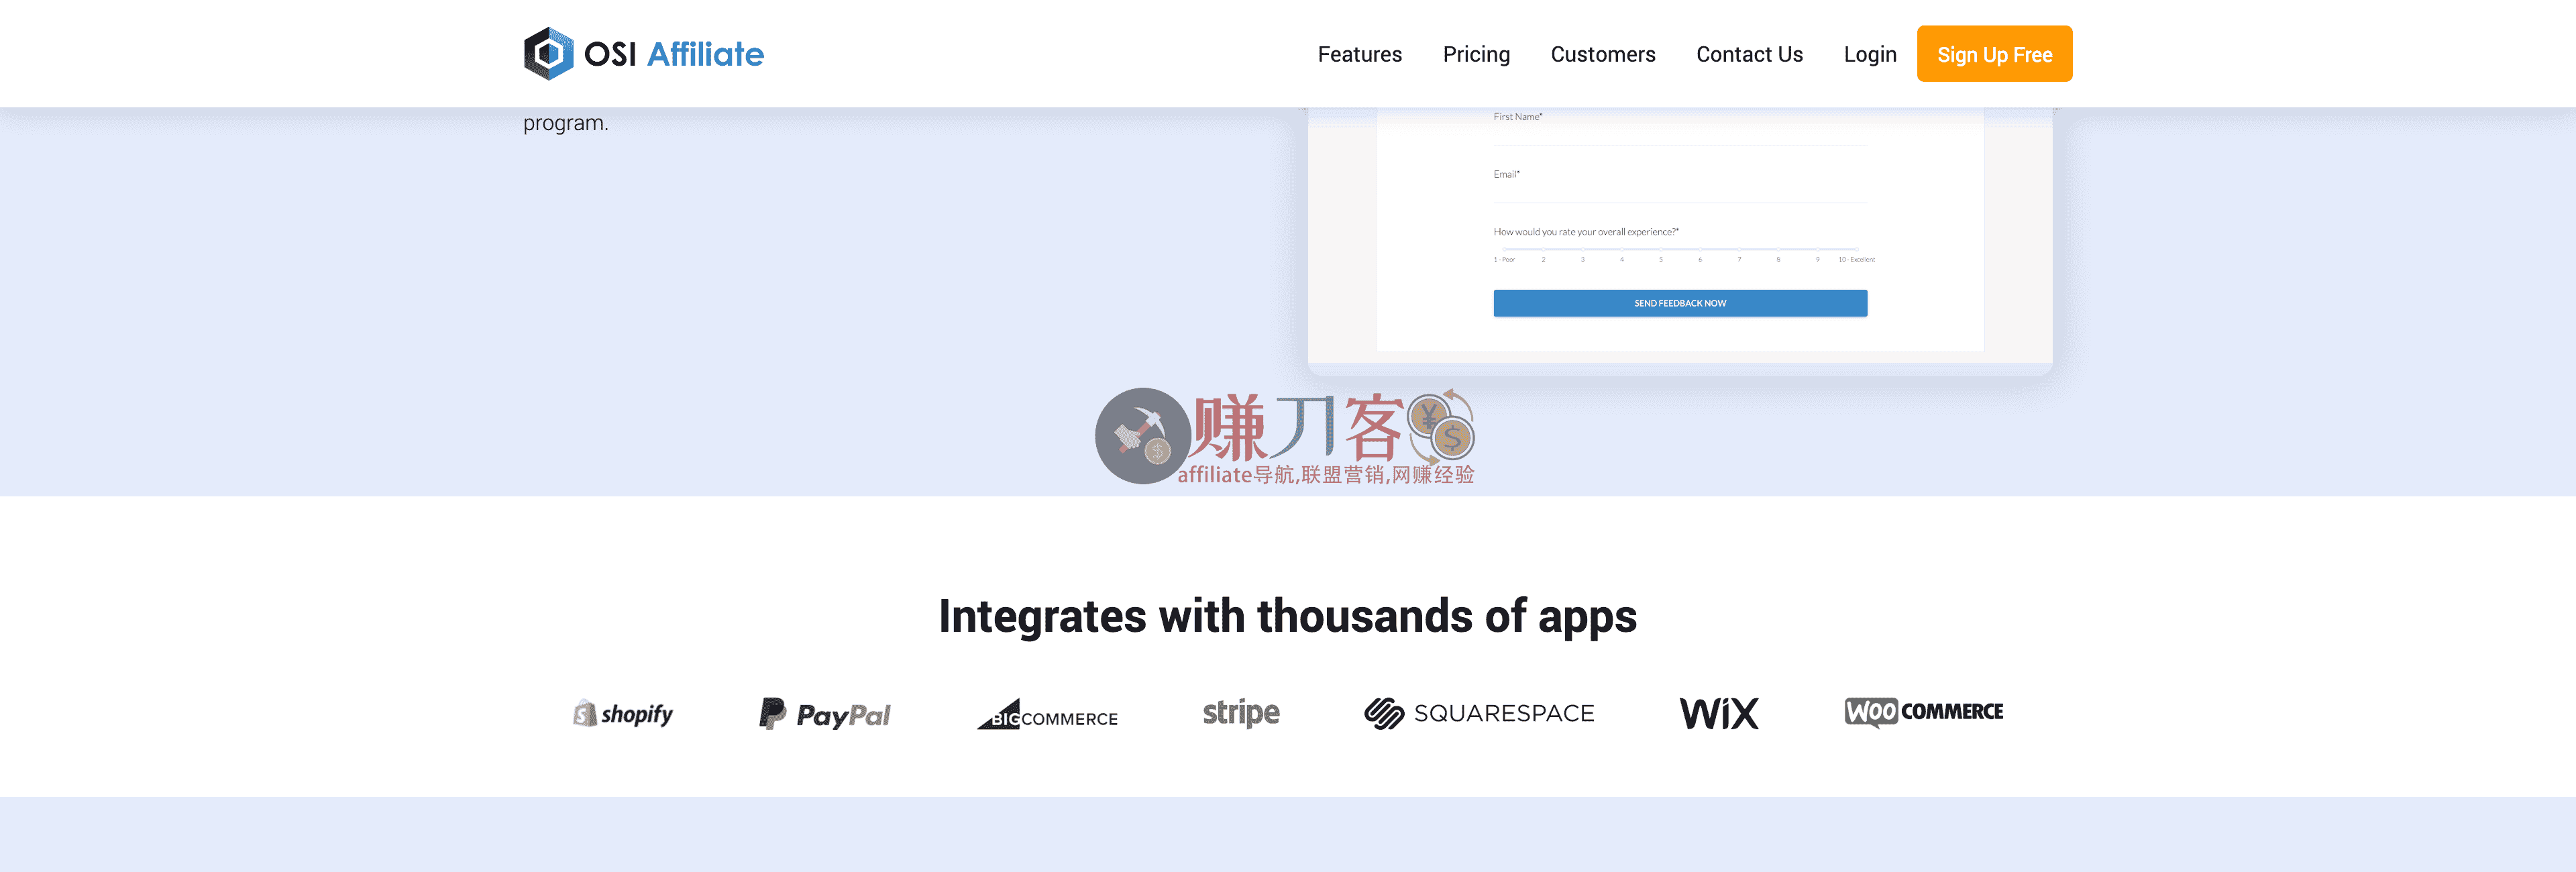
Task: Open the Contact Us page
Action: (1749, 54)
